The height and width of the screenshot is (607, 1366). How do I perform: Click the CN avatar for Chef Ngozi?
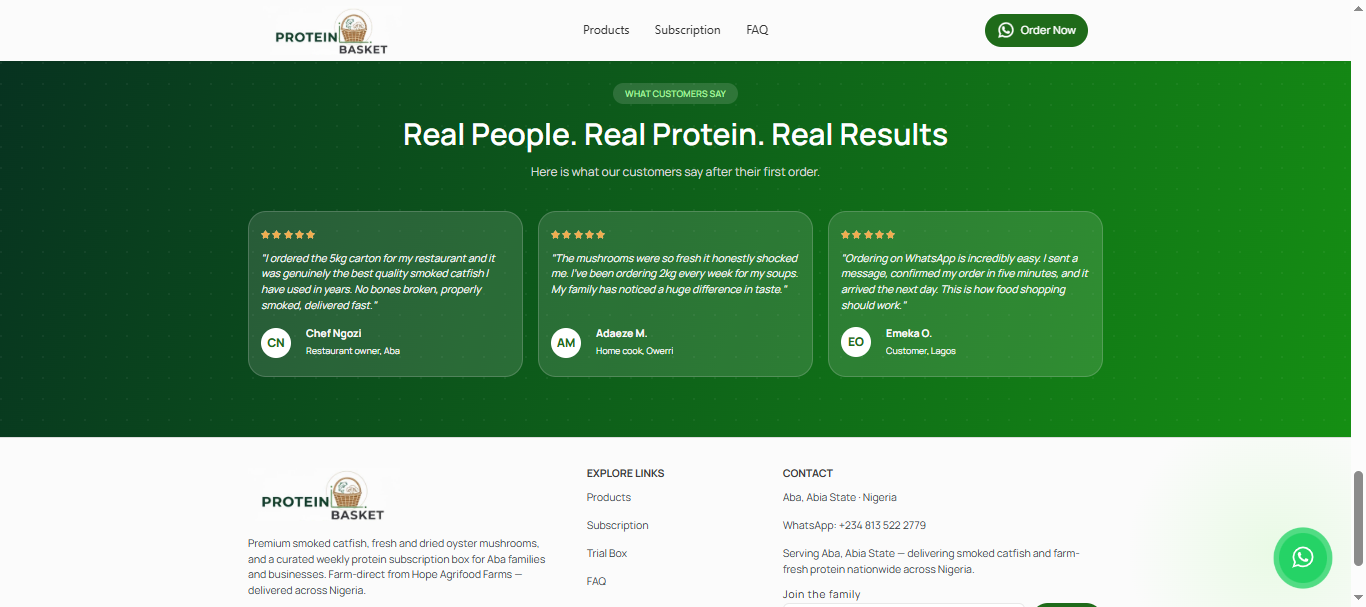[x=276, y=342]
